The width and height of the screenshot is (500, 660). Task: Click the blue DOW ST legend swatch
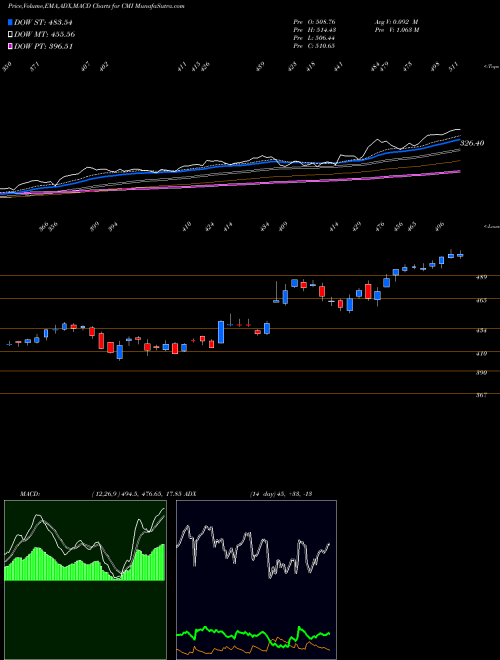tap(11, 23)
